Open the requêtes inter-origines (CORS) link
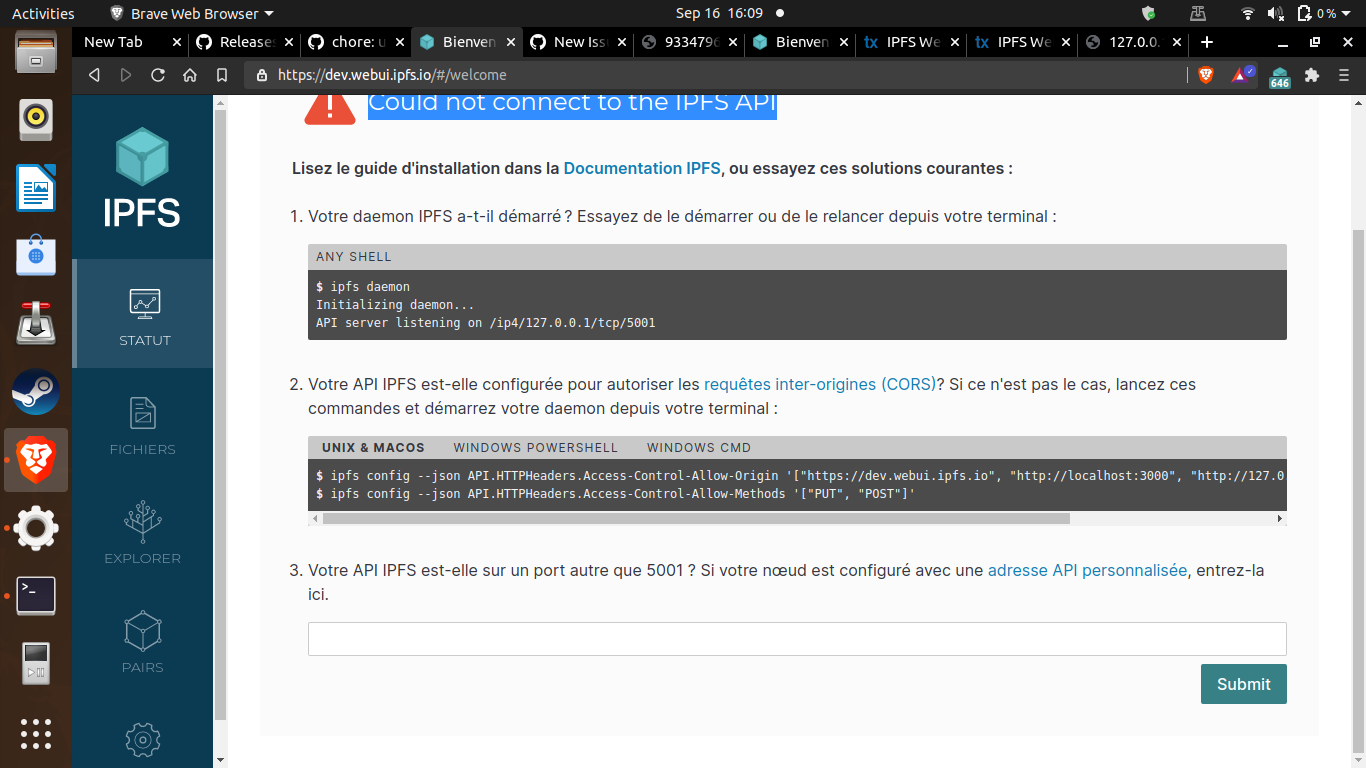The width and height of the screenshot is (1366, 768). click(x=820, y=384)
